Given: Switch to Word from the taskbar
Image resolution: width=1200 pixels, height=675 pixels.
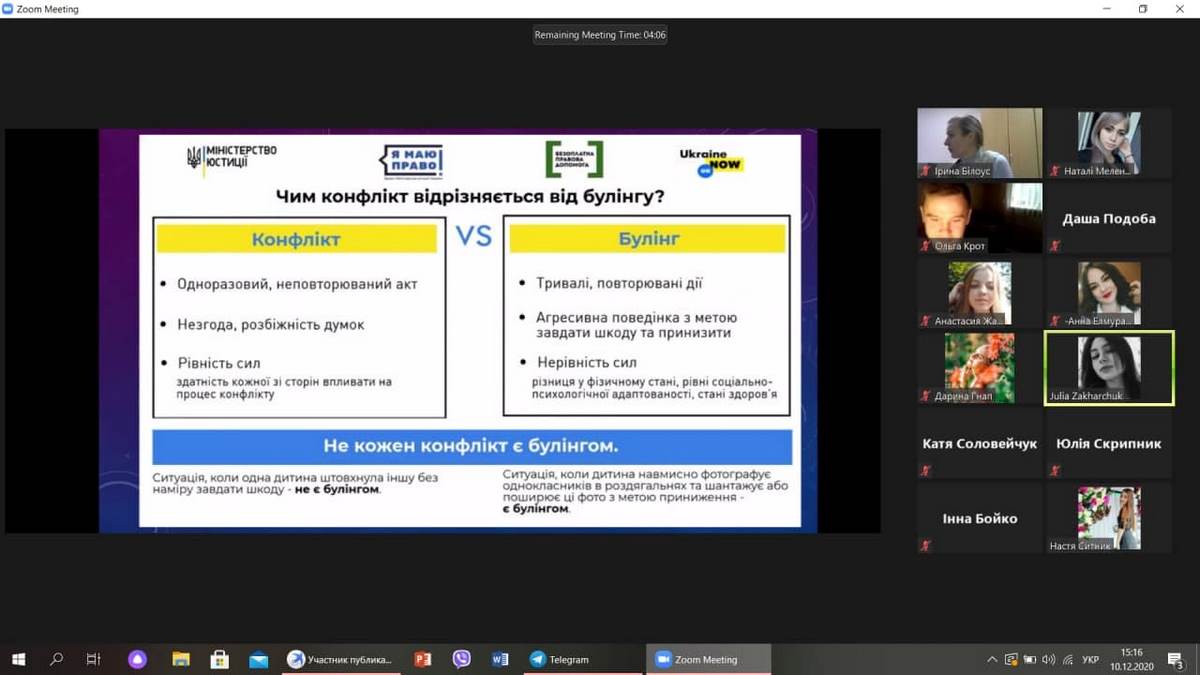Looking at the screenshot, I should point(500,659).
